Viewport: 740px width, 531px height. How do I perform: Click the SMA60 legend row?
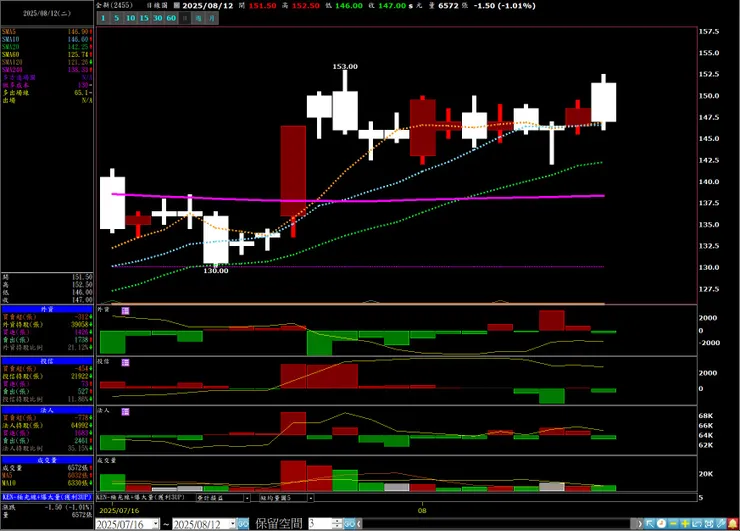click(x=47, y=54)
